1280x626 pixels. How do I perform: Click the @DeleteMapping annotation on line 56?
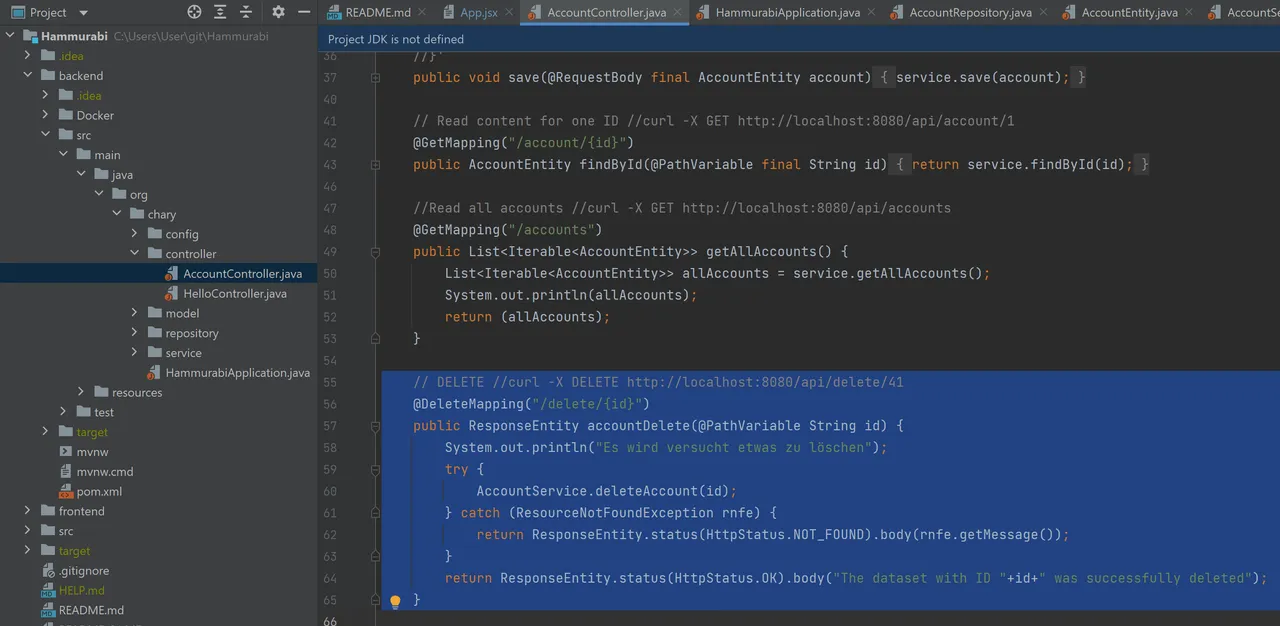pos(531,404)
